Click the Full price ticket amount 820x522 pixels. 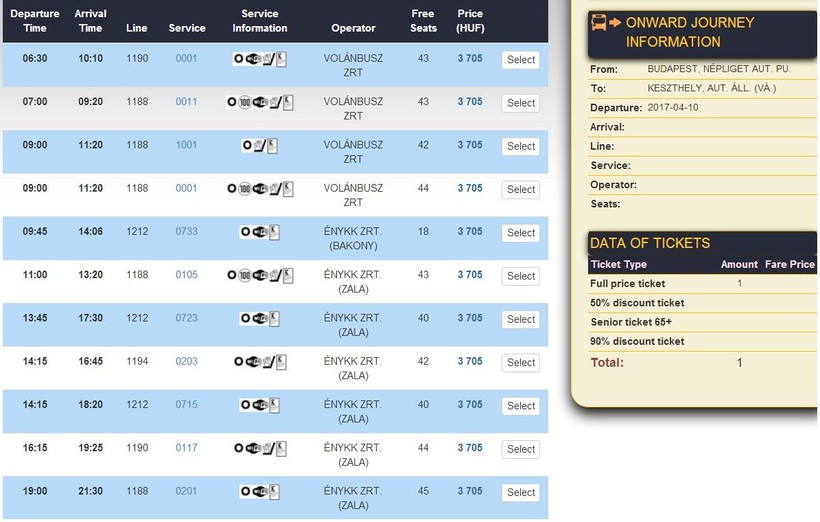point(739,284)
